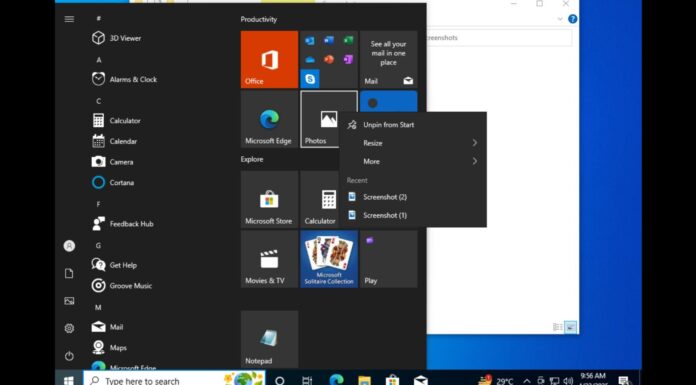Expand the Start menu hamburger button

[69, 19]
